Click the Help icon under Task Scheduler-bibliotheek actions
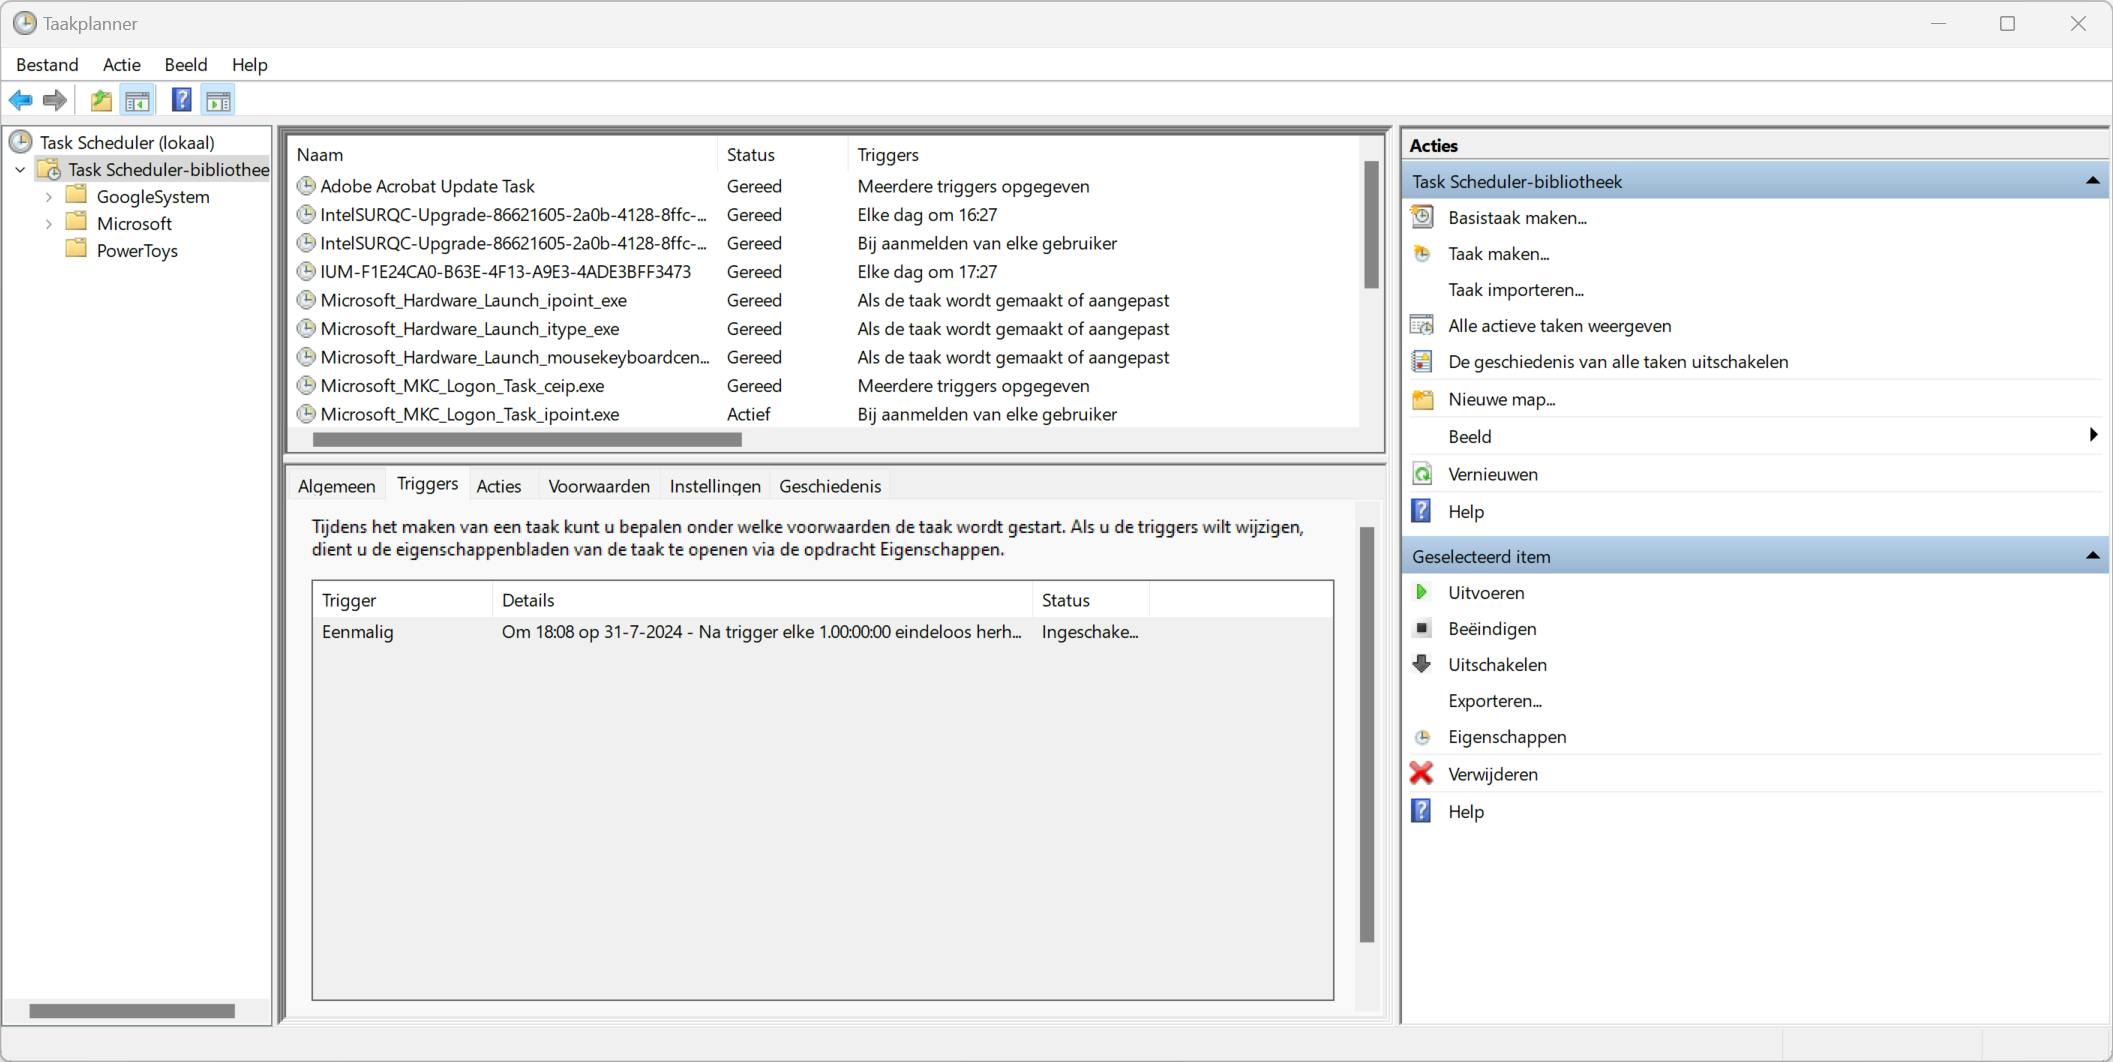 point(1421,511)
